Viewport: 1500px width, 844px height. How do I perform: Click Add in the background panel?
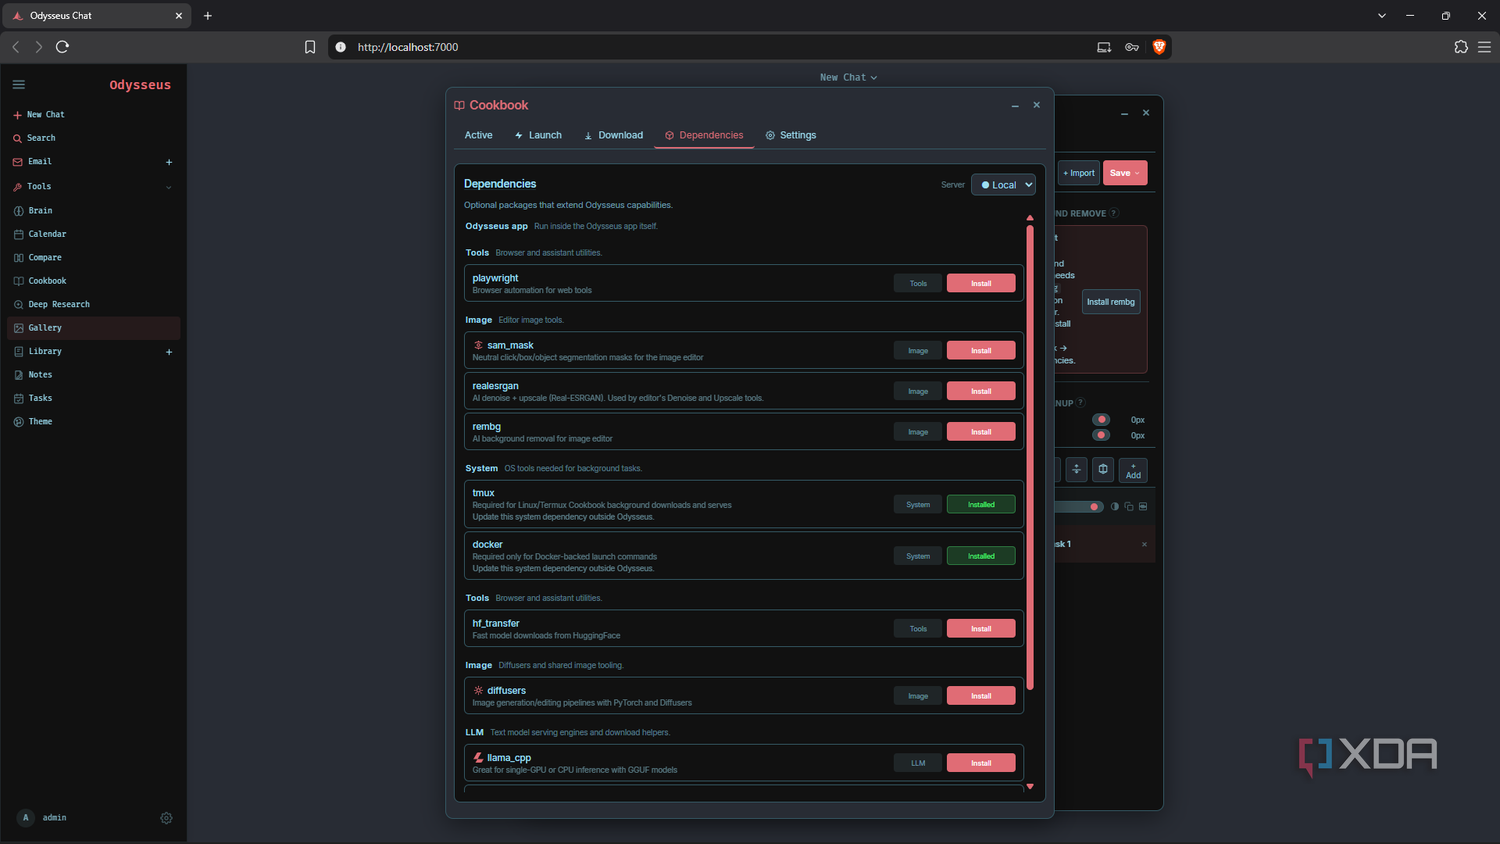(1133, 470)
